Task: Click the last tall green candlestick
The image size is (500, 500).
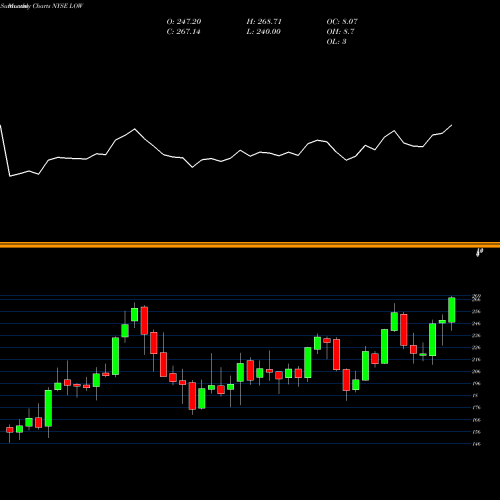Action: point(452,310)
